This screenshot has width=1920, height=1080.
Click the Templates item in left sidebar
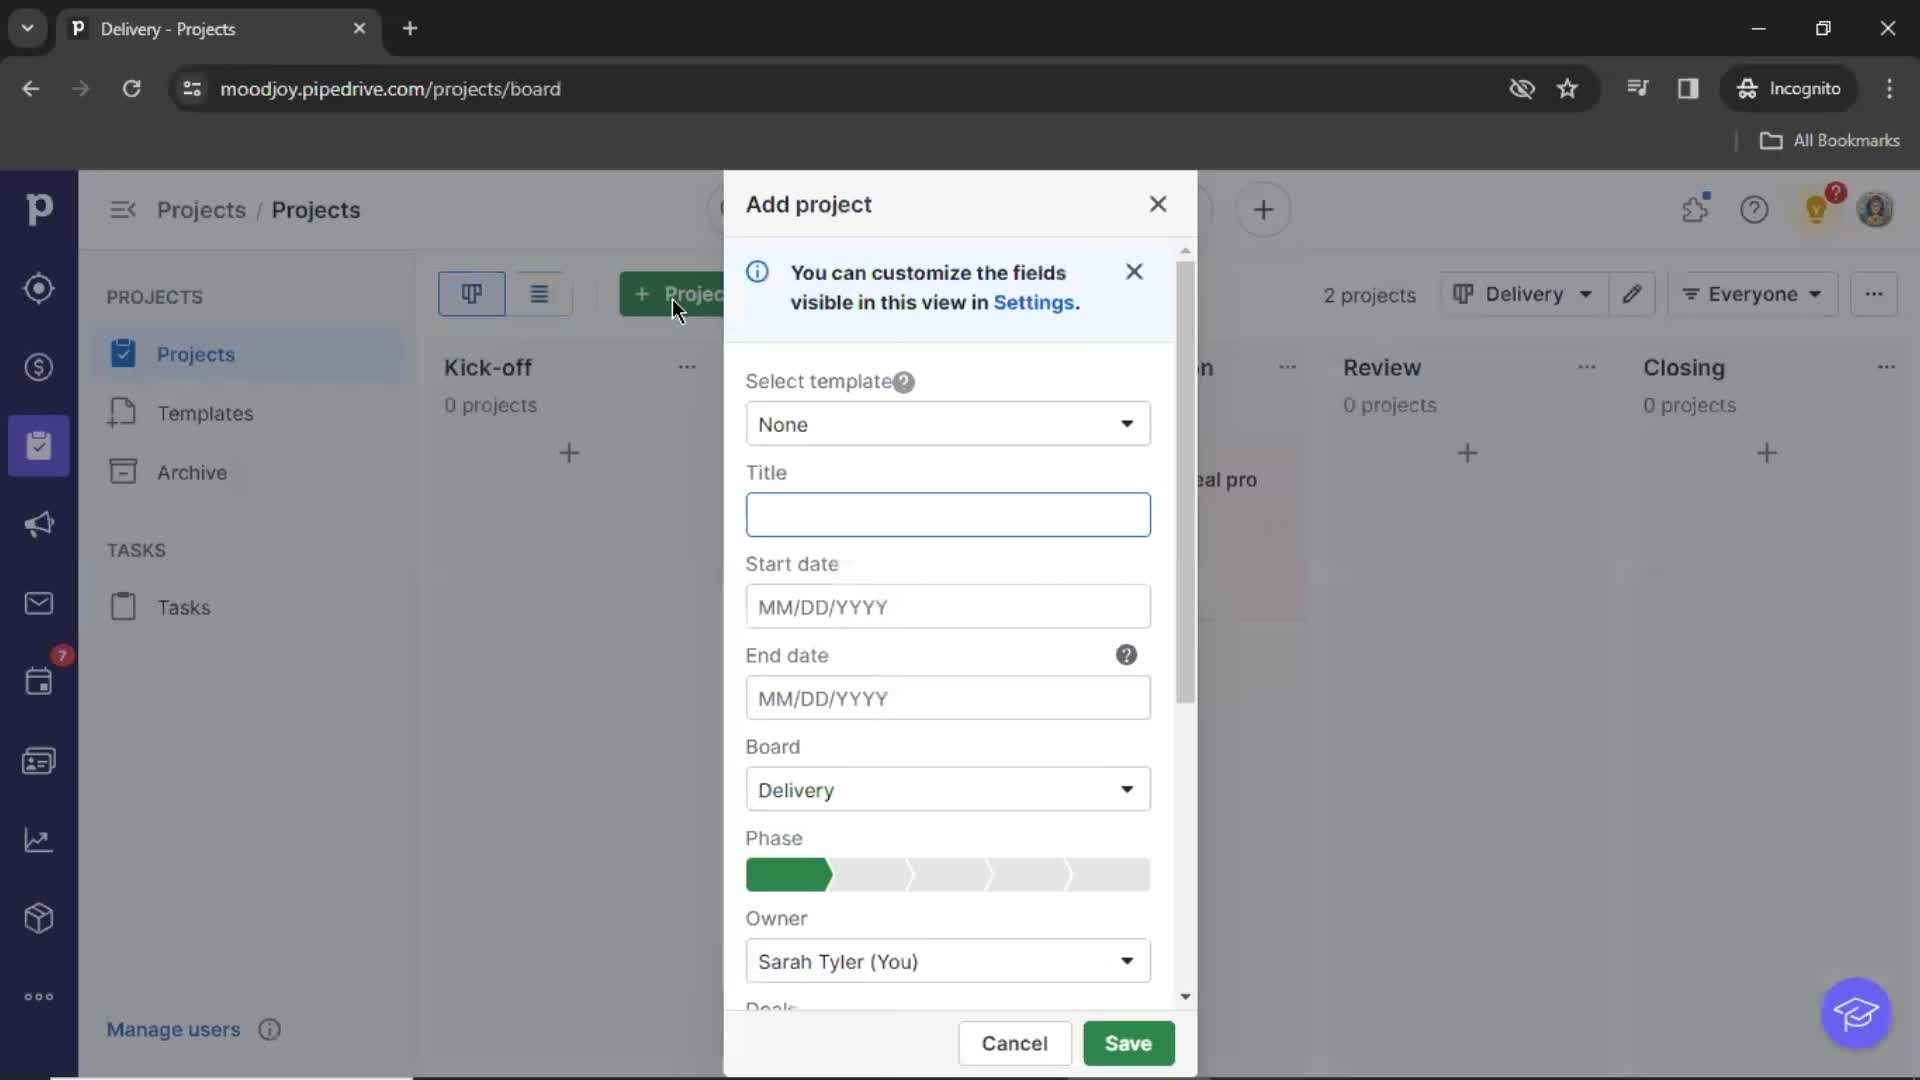[x=204, y=413]
